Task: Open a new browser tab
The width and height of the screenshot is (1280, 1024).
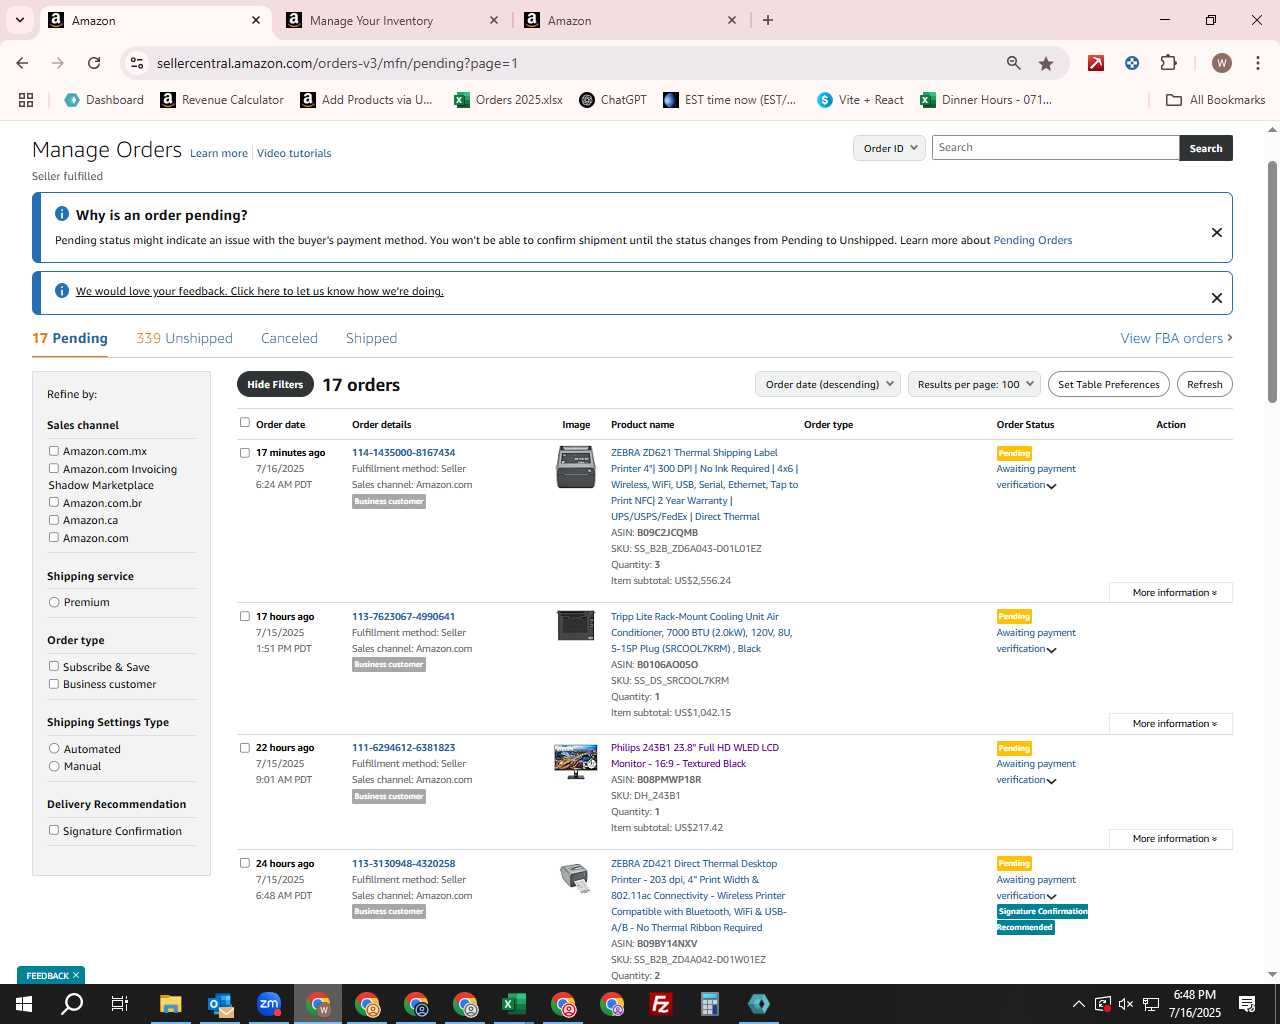Action: tap(768, 20)
